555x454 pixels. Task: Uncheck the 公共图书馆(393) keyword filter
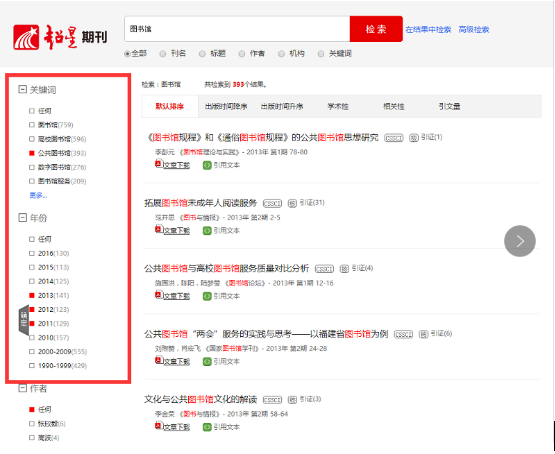pos(32,153)
